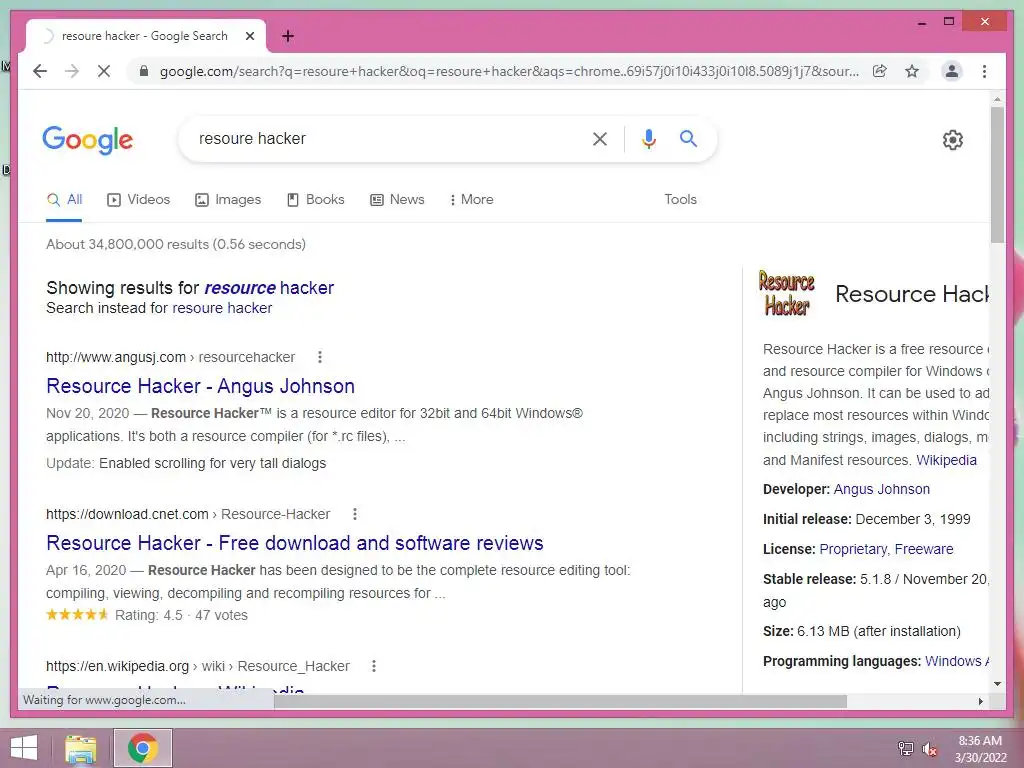The image size is (1024, 768).
Task: Clear the search box text
Action: [600, 138]
